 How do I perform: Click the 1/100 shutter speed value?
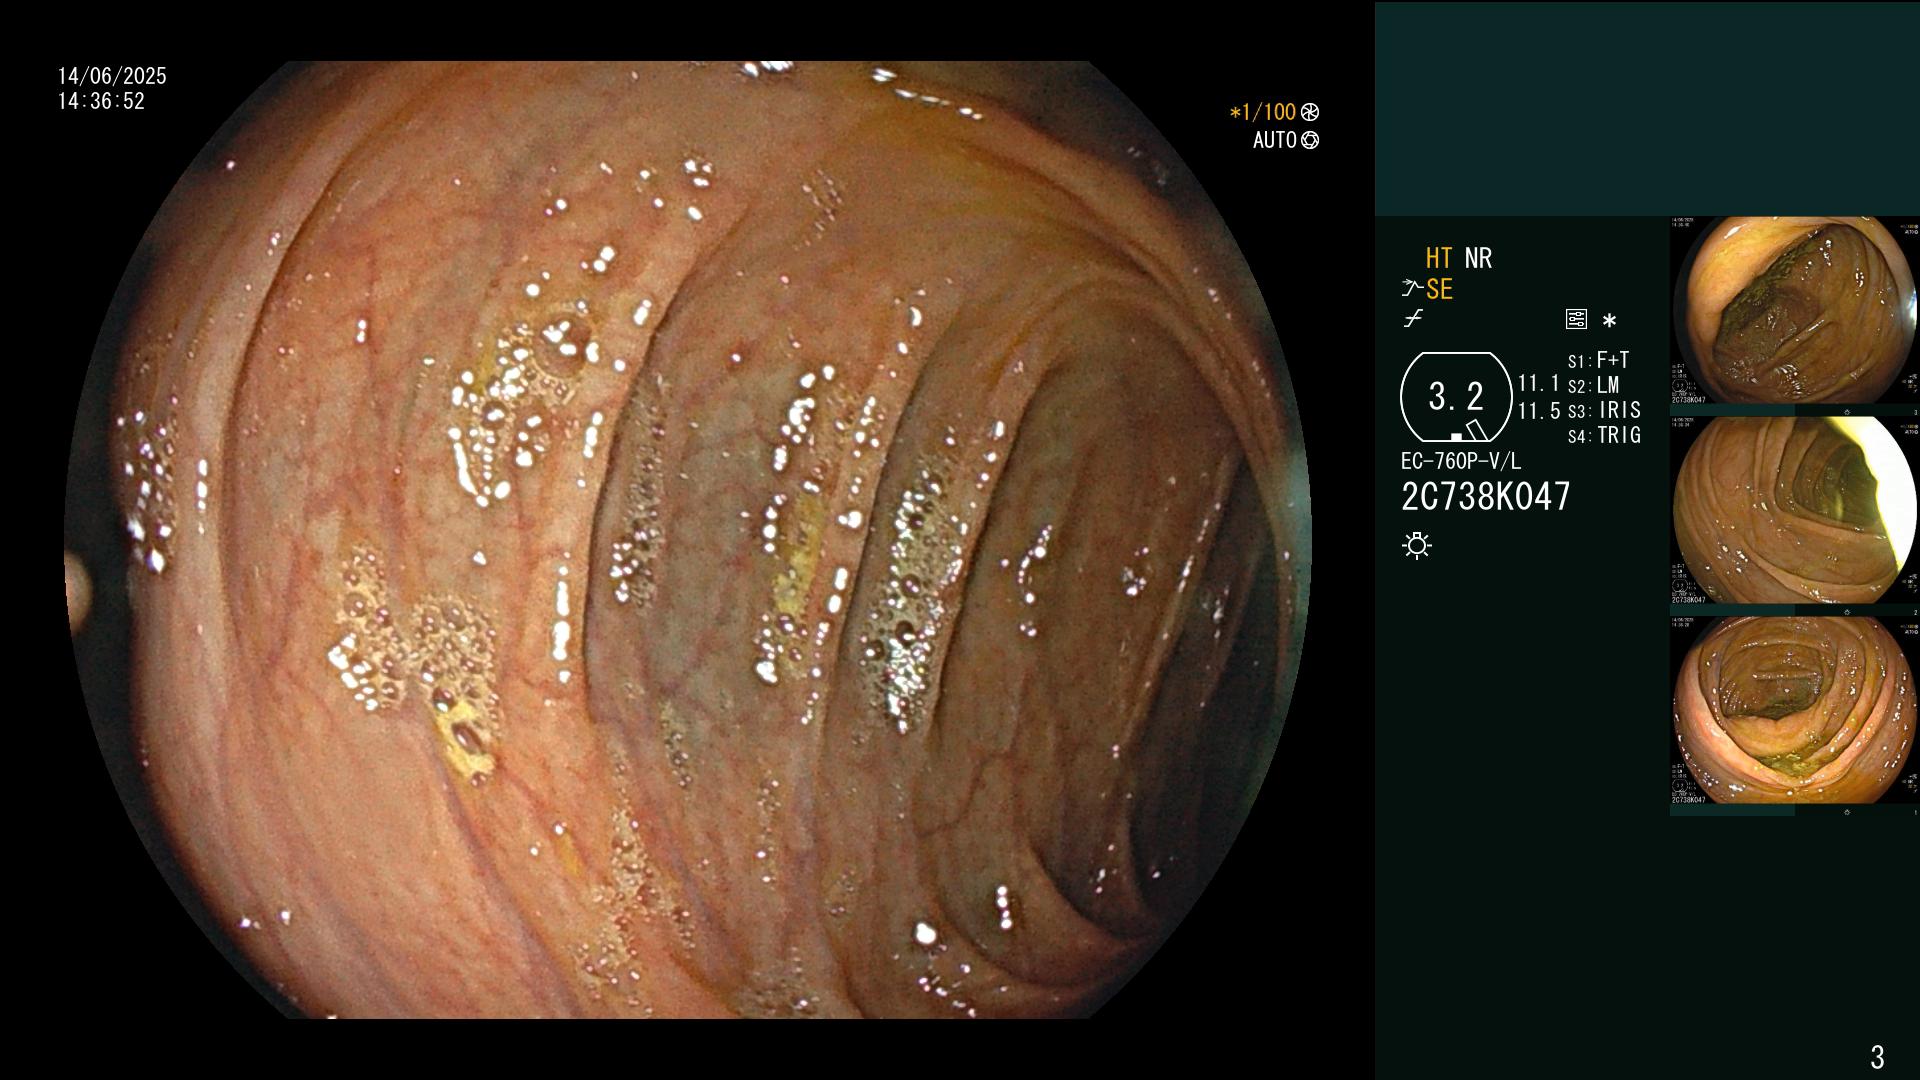1263,112
